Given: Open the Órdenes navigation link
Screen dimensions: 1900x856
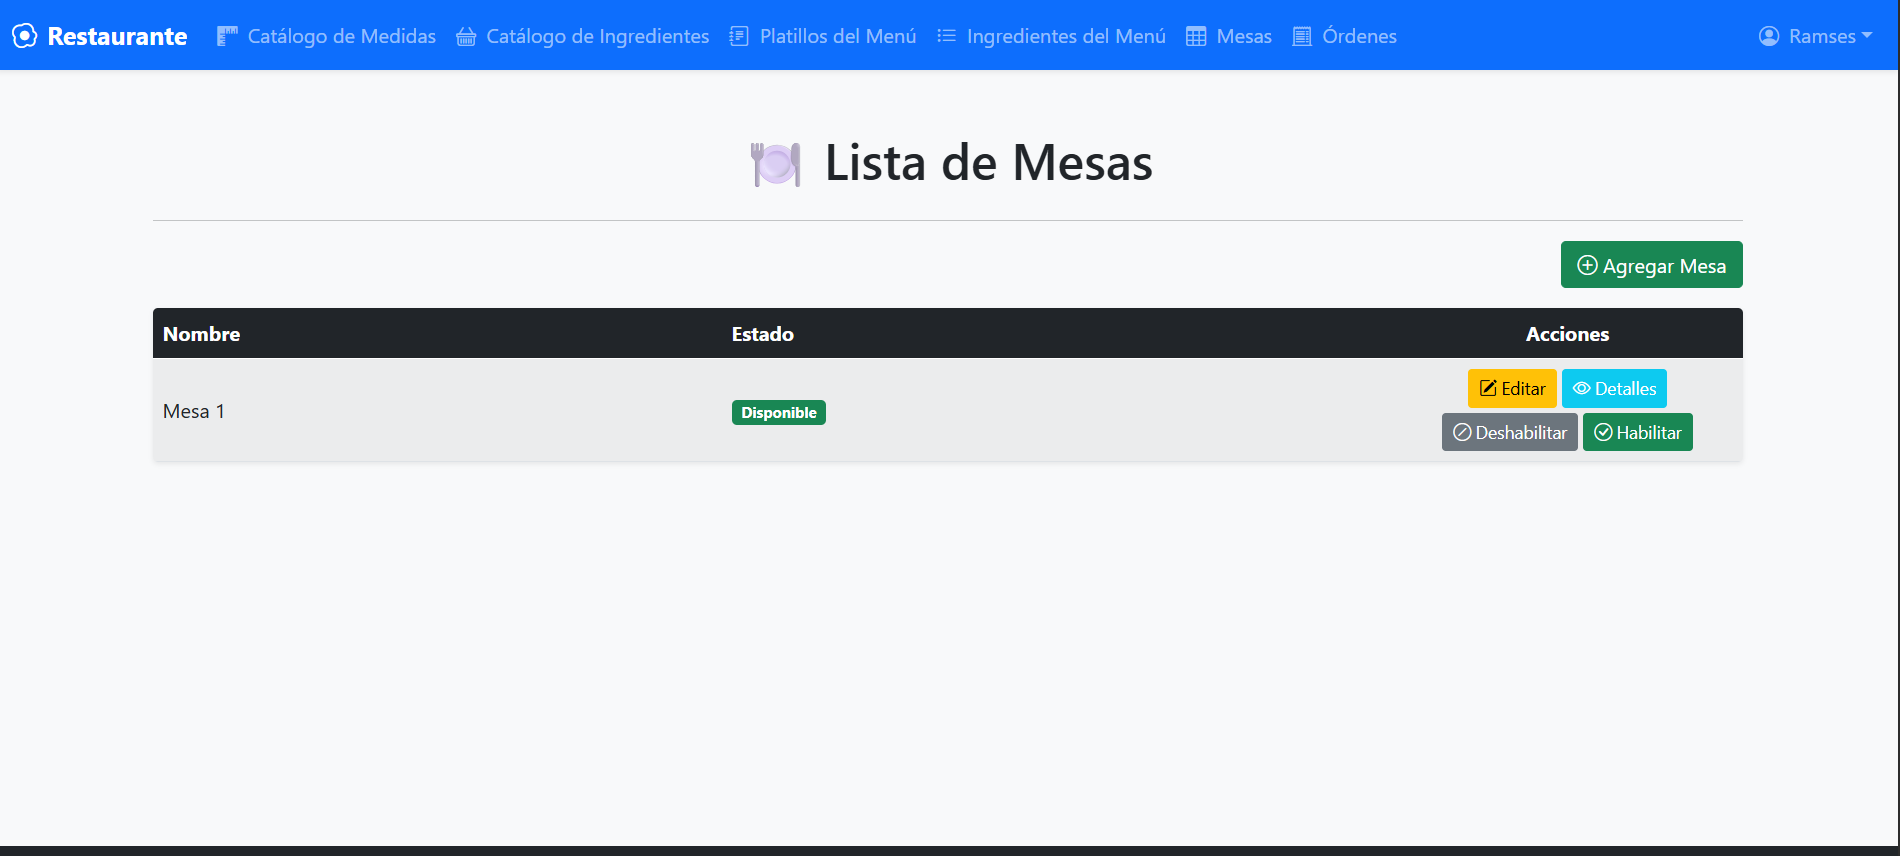Looking at the screenshot, I should [1359, 36].
